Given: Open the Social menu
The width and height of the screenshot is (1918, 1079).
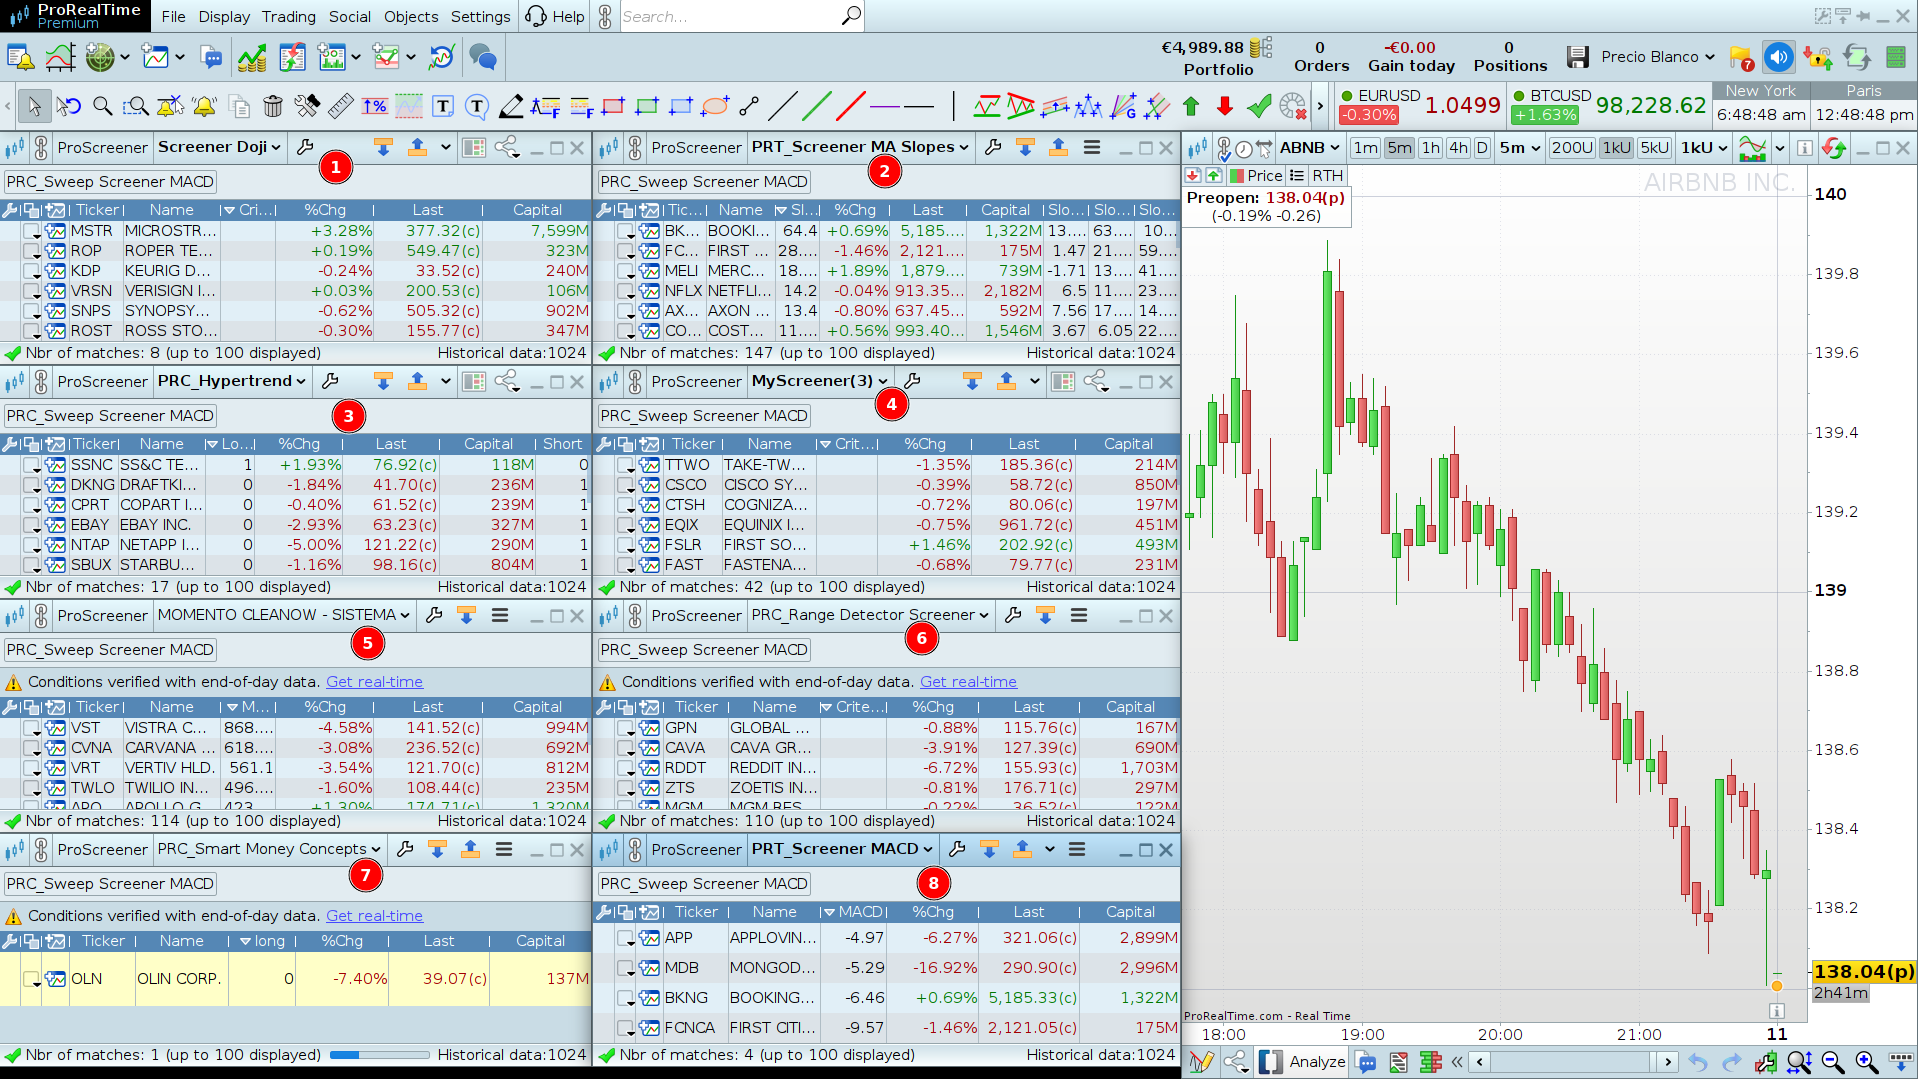Looking at the screenshot, I should 350,17.
